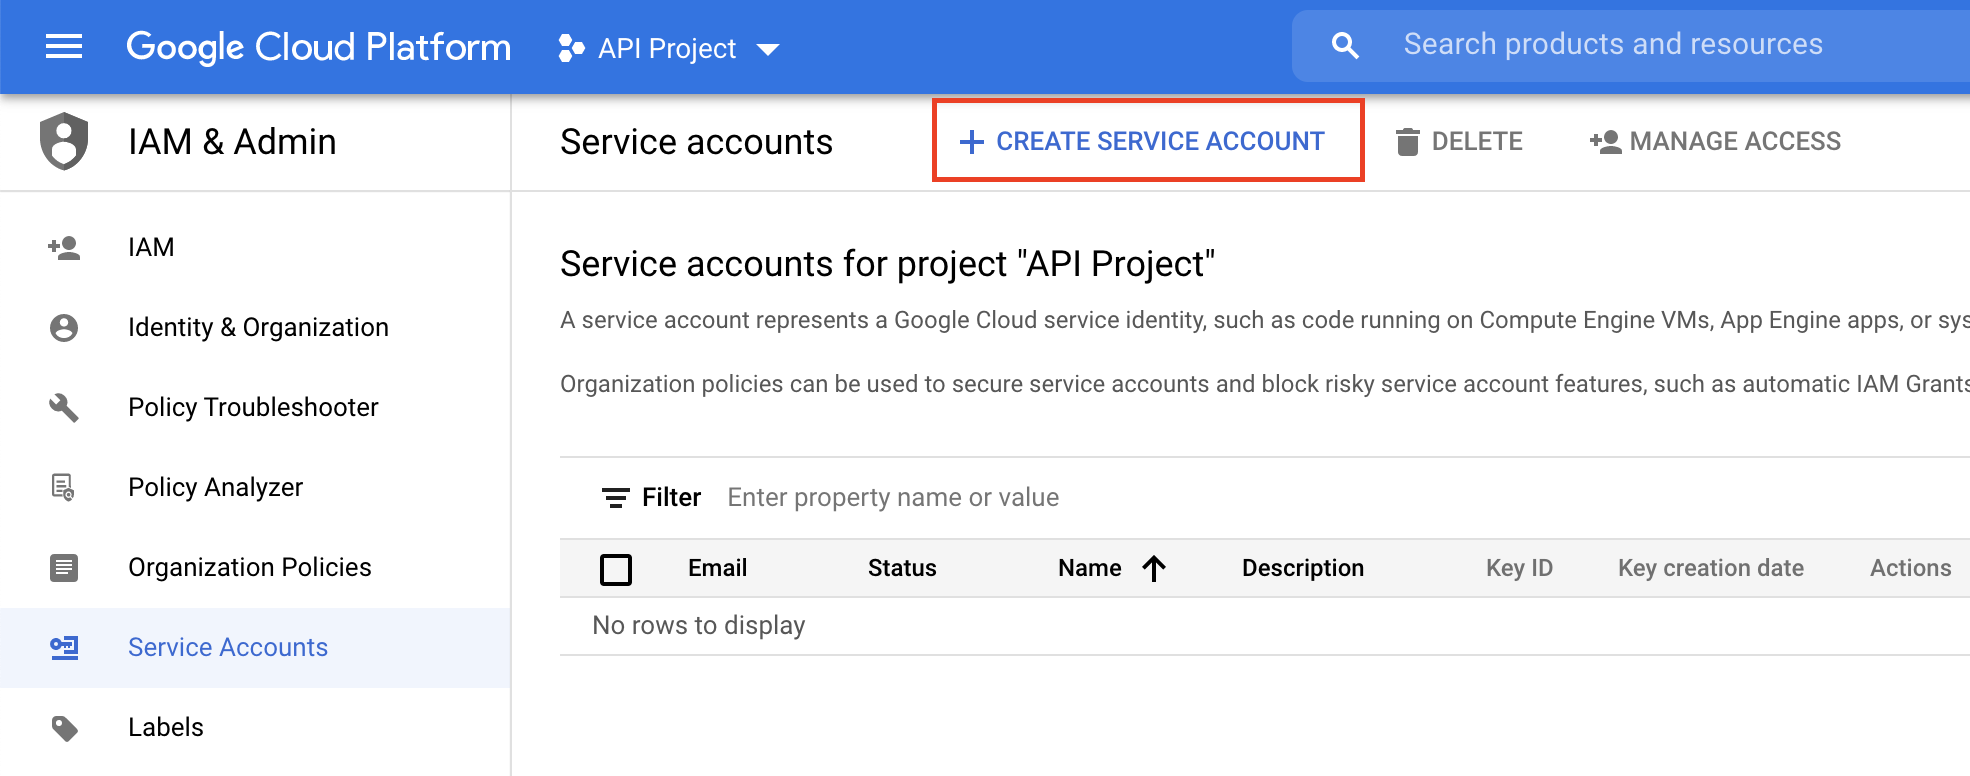
Task: Sort table by Email column
Action: pyautogui.click(x=717, y=568)
